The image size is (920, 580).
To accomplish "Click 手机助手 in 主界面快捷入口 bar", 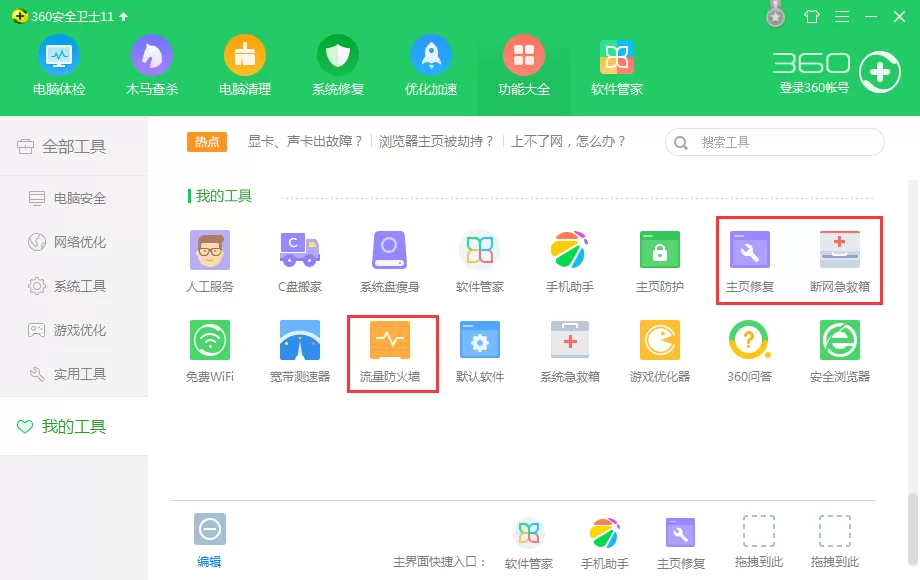I will pos(604,543).
